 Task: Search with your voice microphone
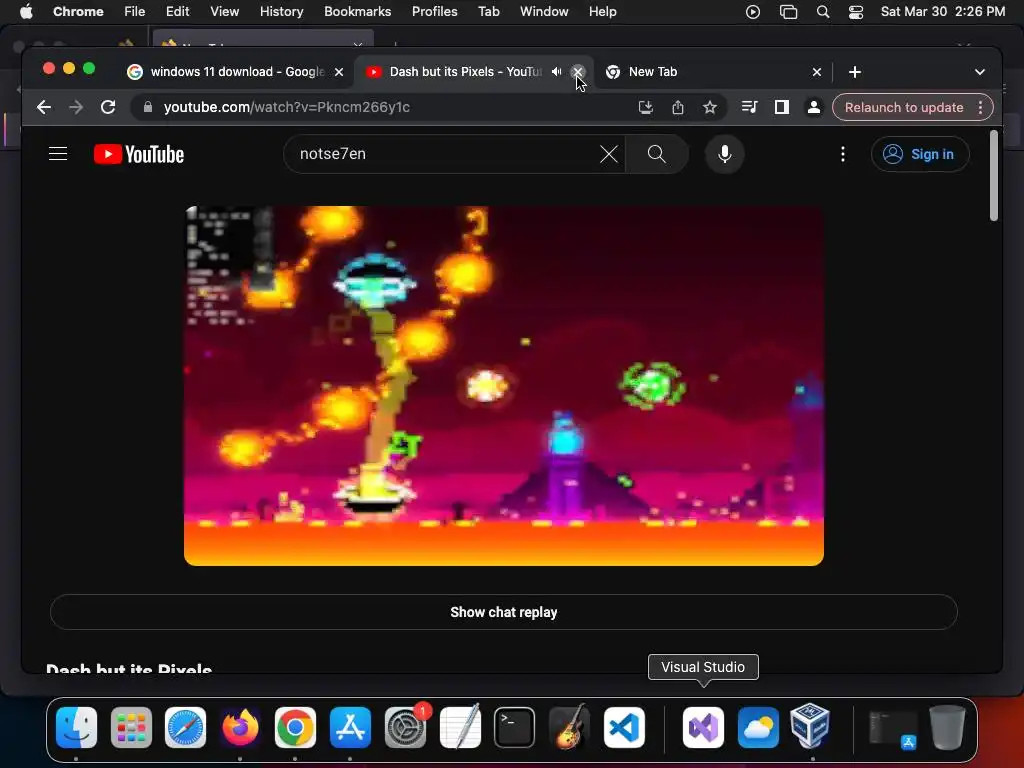(x=725, y=154)
